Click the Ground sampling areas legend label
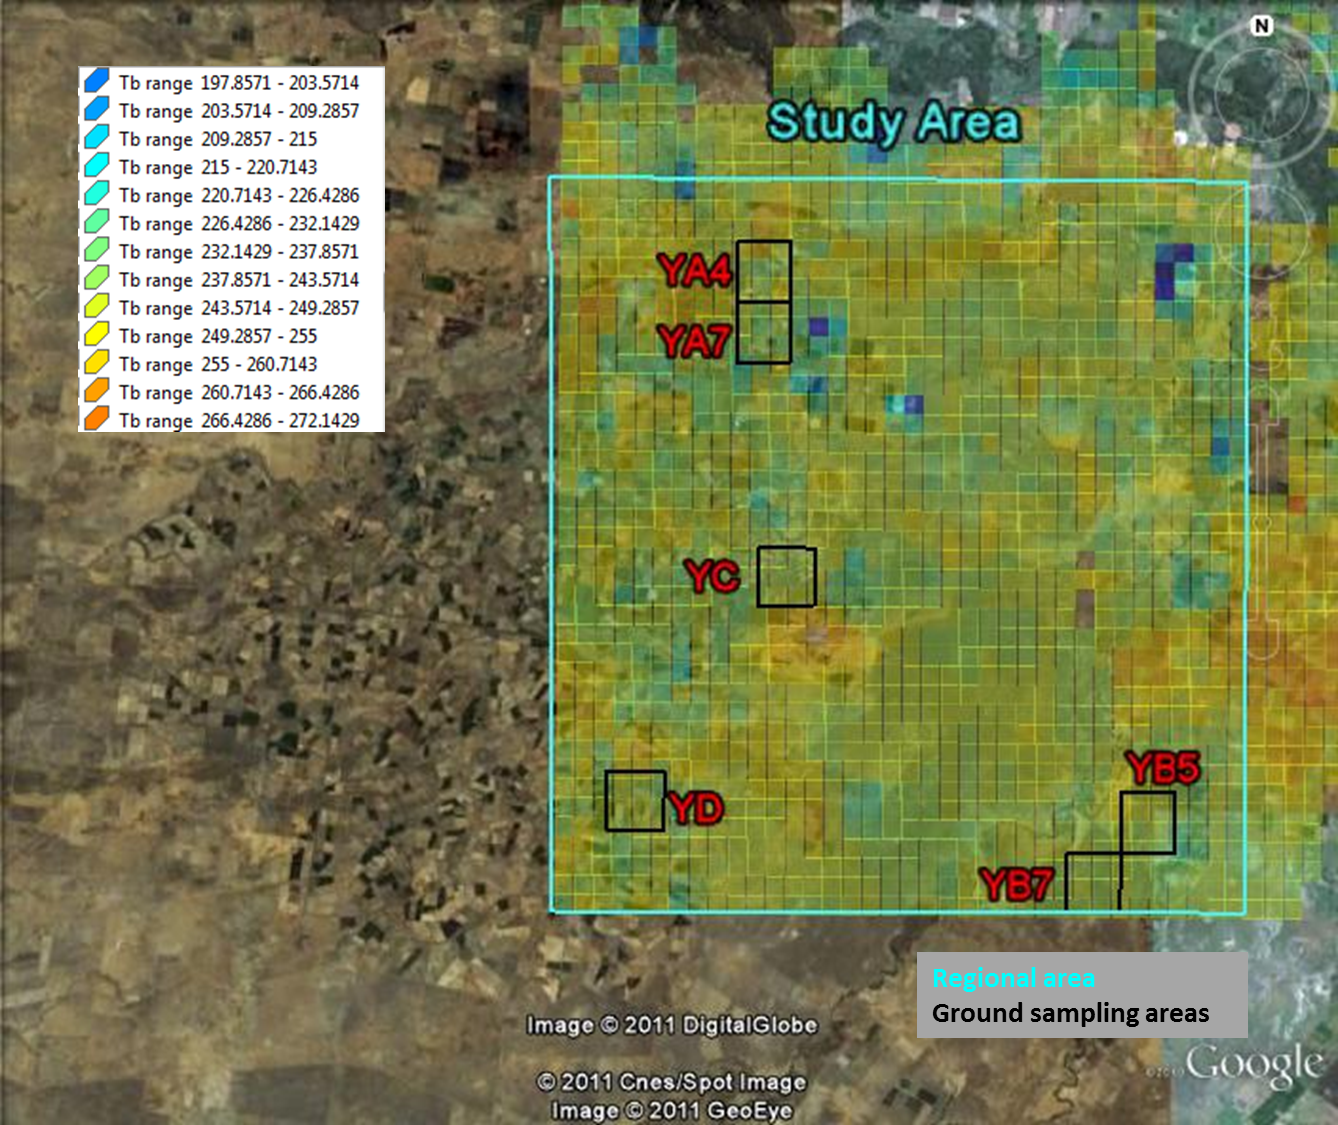 (1070, 1013)
